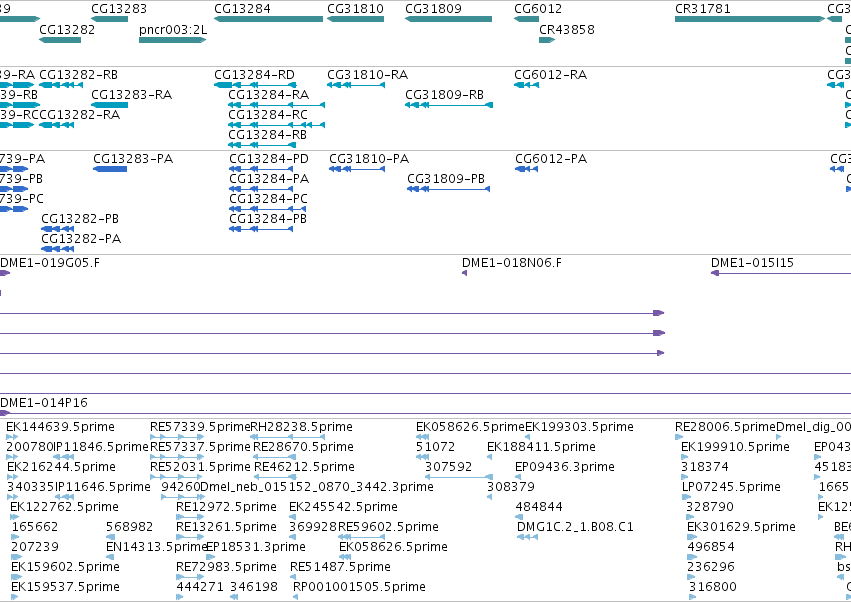Click EST RE28670.5prime
The image size is (851, 602).
[x=275, y=457]
